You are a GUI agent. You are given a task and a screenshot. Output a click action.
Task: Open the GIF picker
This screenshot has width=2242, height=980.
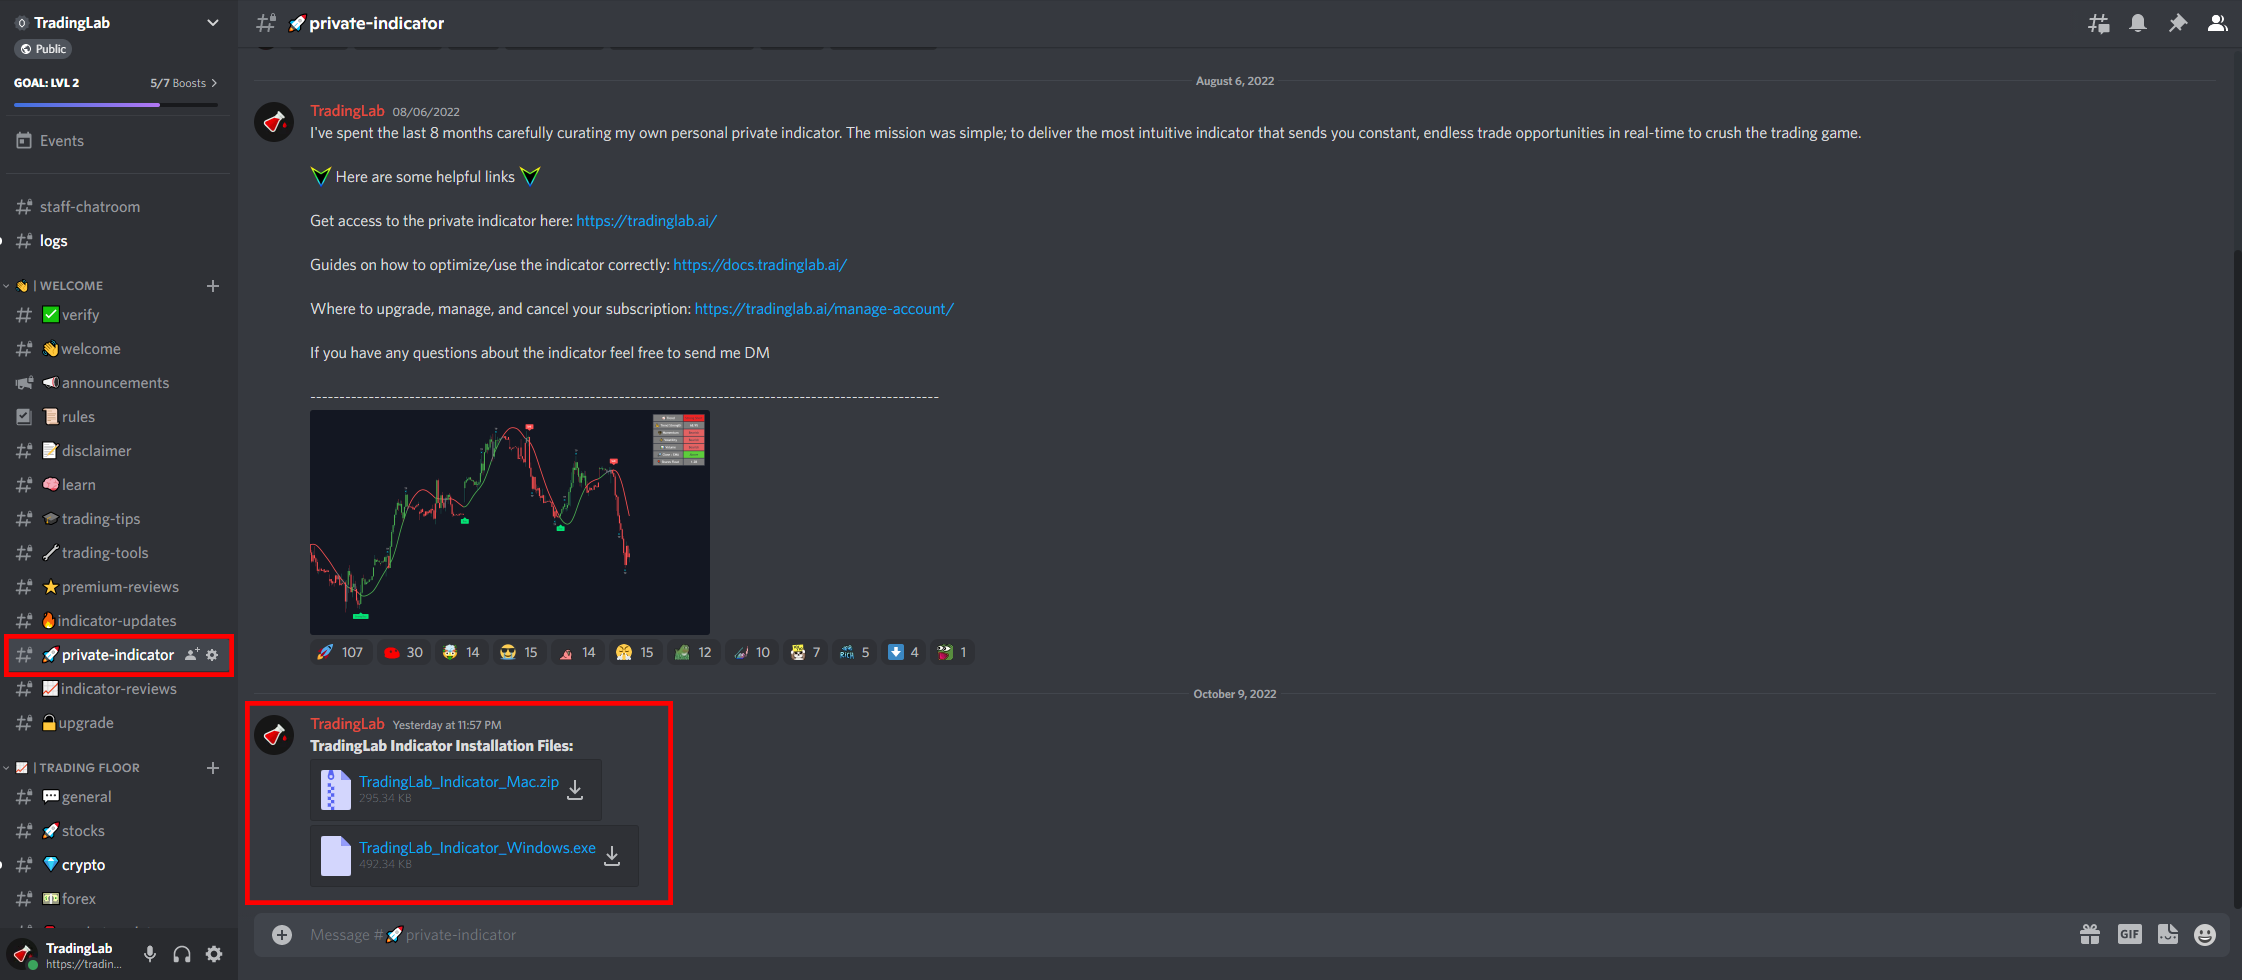pos(2129,934)
